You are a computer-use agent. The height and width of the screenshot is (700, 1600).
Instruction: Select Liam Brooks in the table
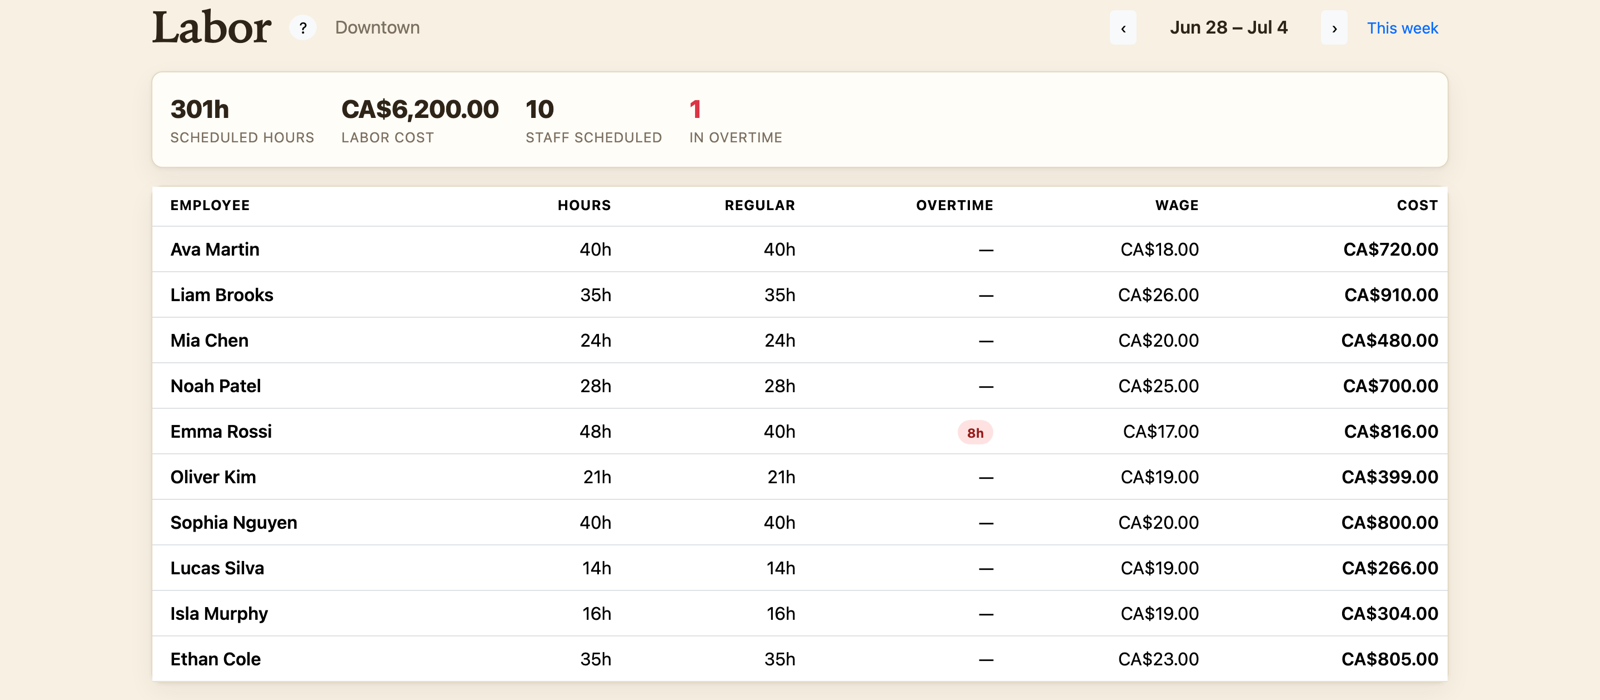(x=800, y=295)
